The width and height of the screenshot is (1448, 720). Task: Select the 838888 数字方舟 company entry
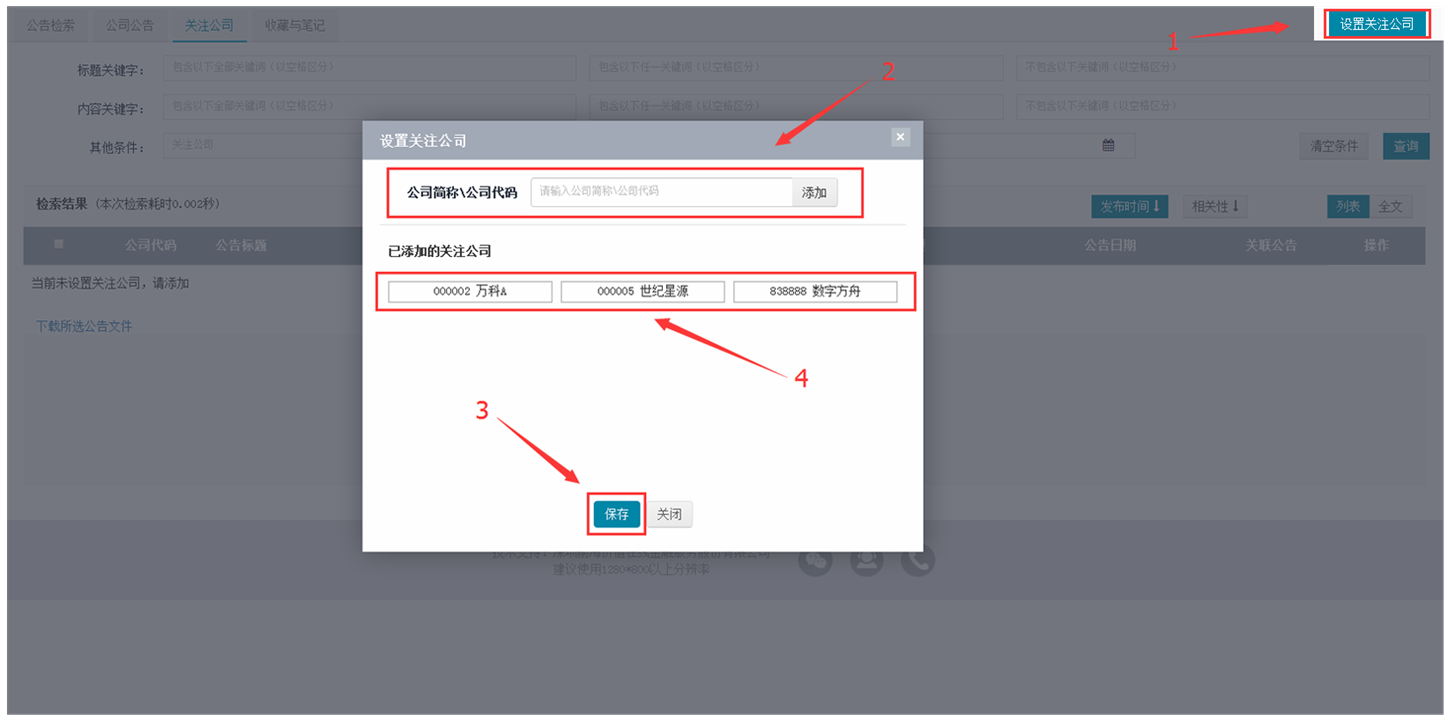coord(815,291)
